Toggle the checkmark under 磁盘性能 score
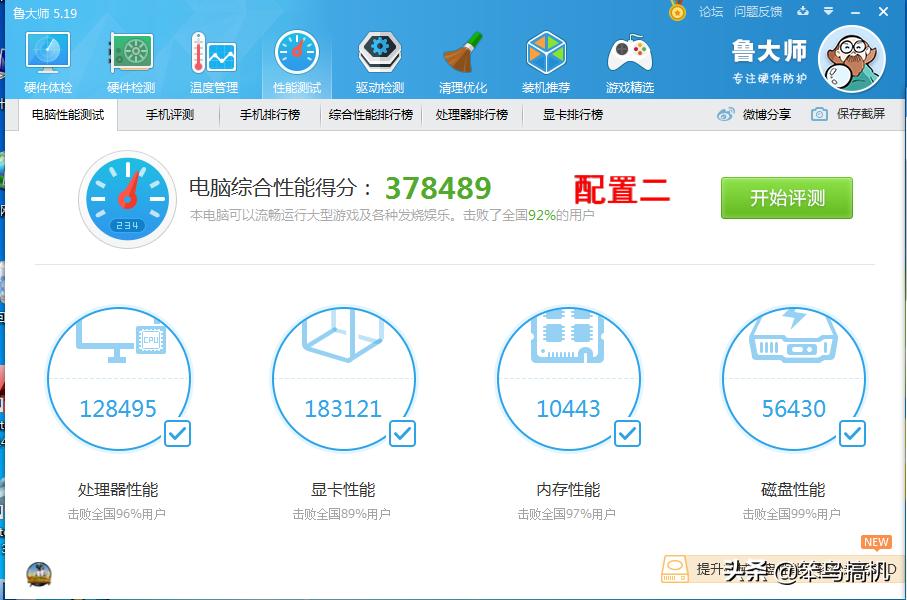This screenshot has width=907, height=600. click(x=852, y=434)
